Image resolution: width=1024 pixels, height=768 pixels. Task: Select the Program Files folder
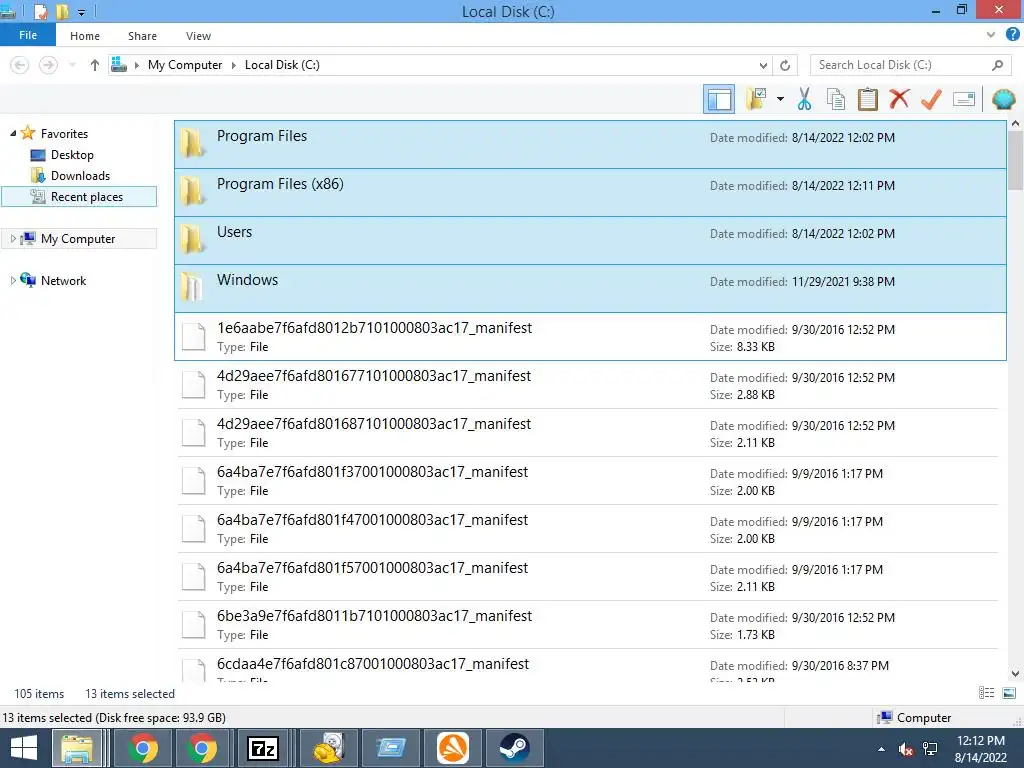[x=590, y=144]
